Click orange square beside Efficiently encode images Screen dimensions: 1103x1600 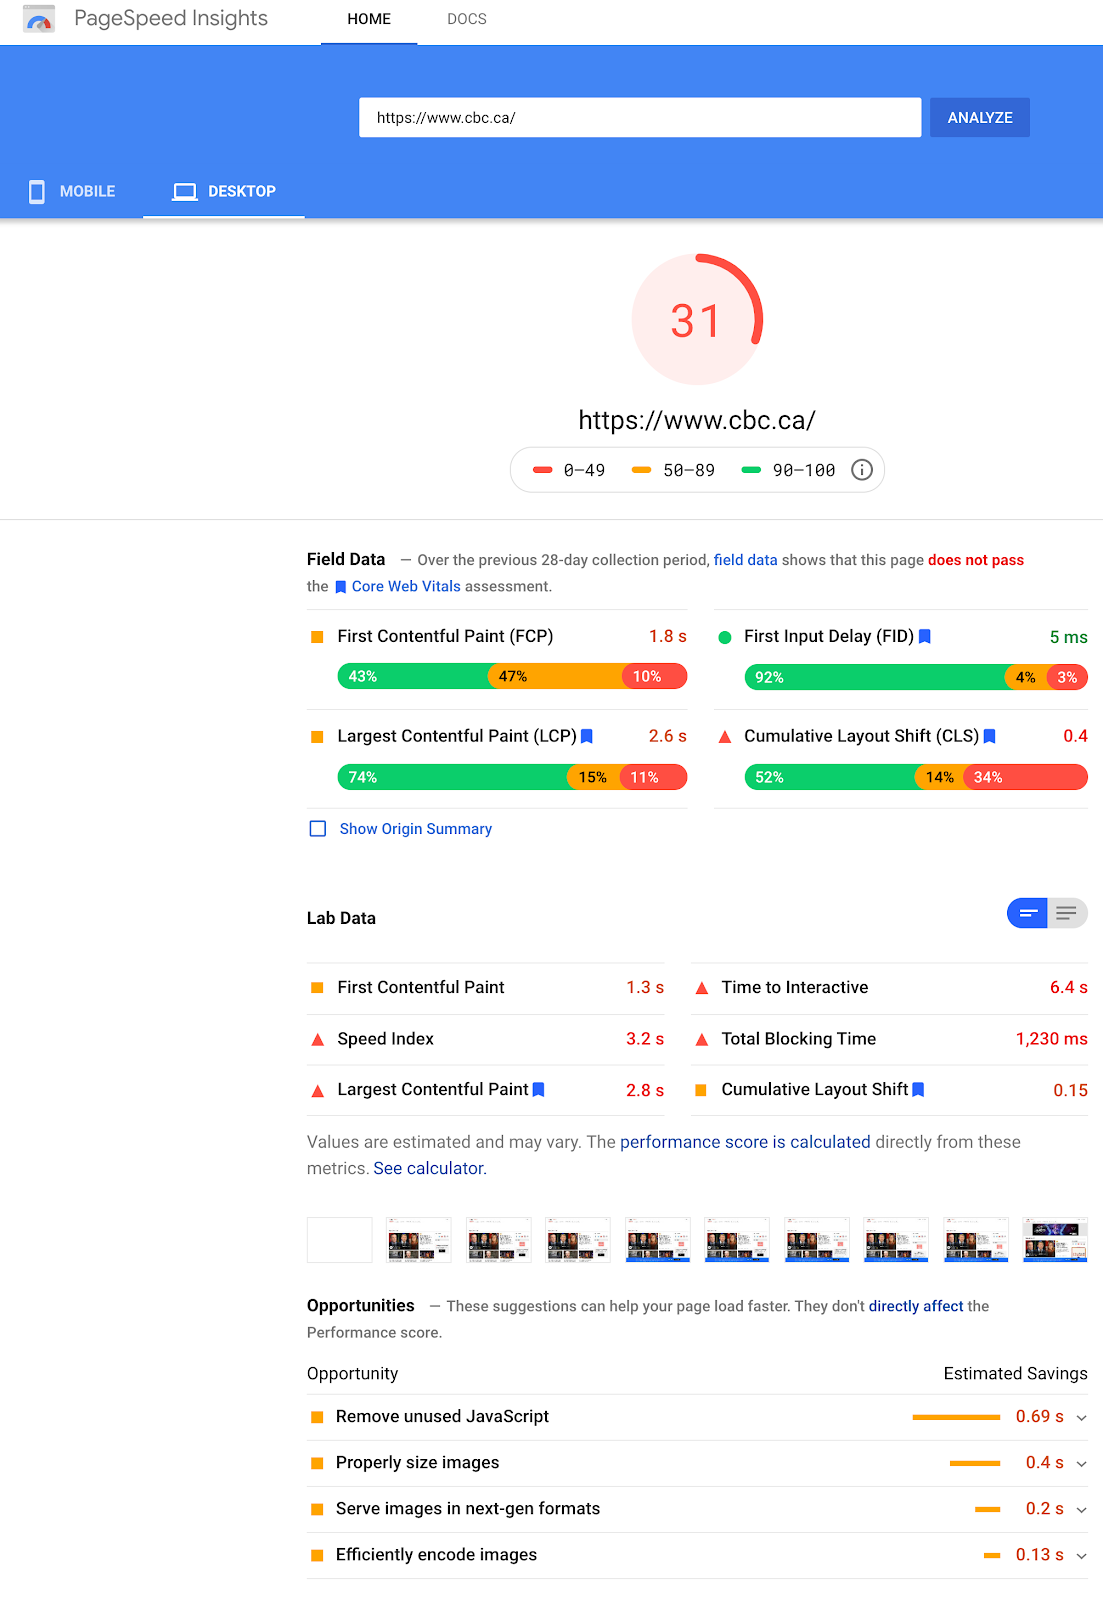click(317, 1555)
